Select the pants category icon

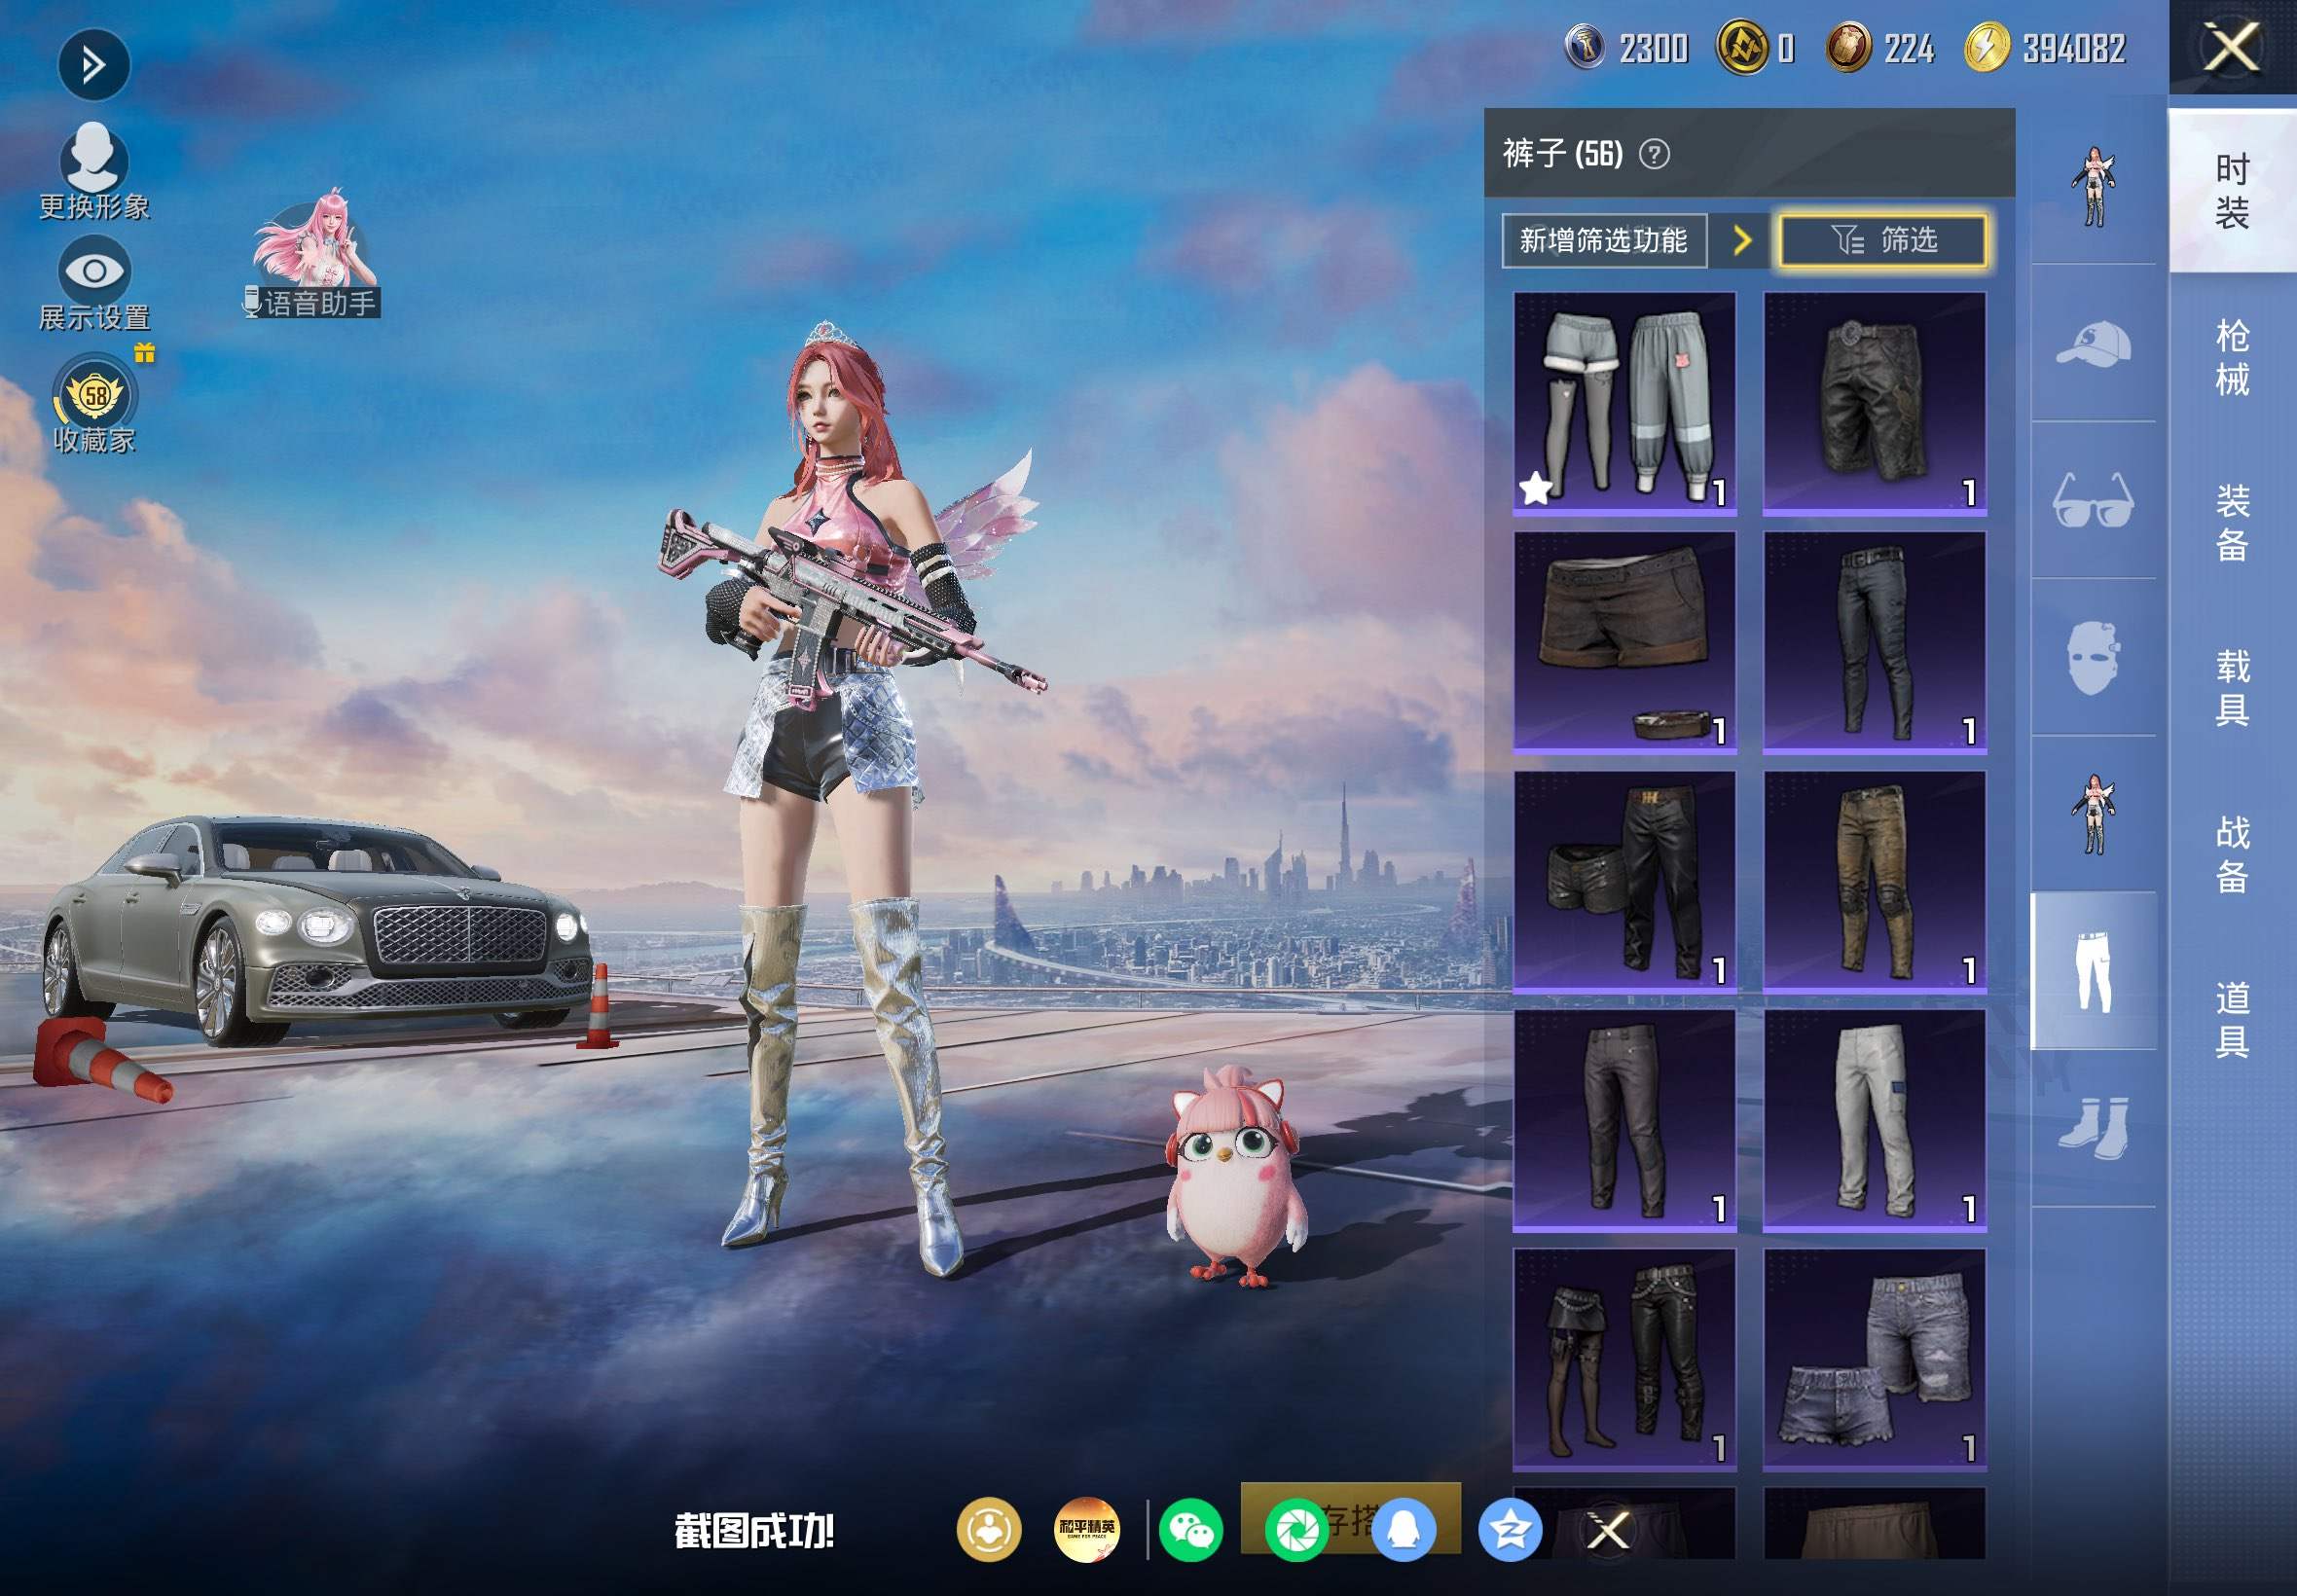click(x=2093, y=971)
